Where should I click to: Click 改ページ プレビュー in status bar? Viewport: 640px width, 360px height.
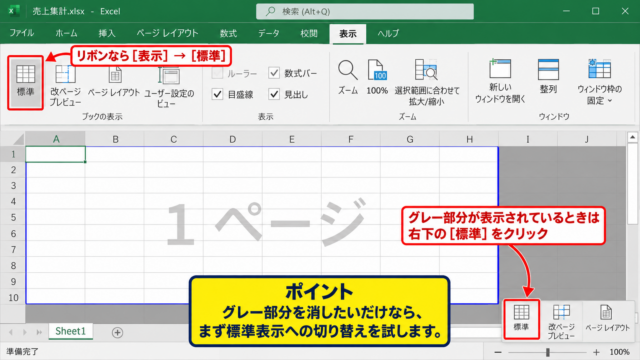click(561, 322)
